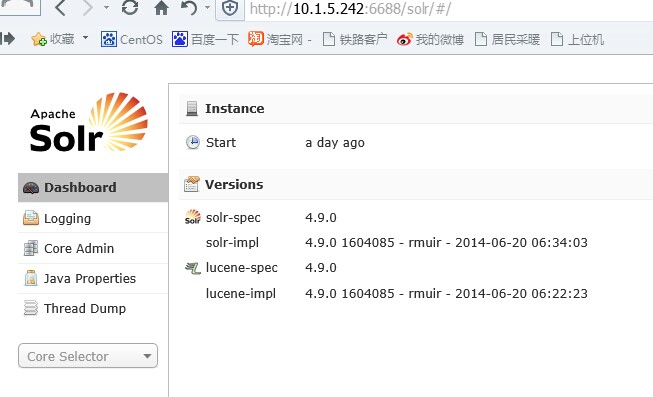Go back using the browser back arrow
Screen dimensions: 653x397
61,8
